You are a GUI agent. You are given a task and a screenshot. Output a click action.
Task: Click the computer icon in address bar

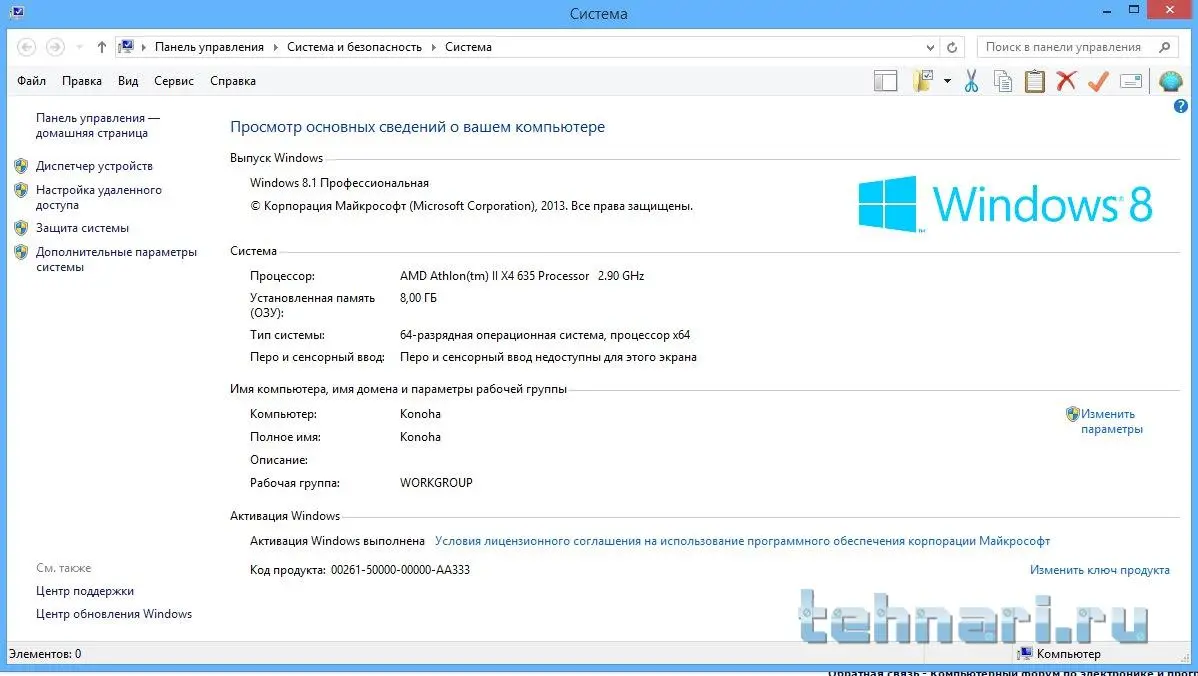pyautogui.click(x=127, y=47)
